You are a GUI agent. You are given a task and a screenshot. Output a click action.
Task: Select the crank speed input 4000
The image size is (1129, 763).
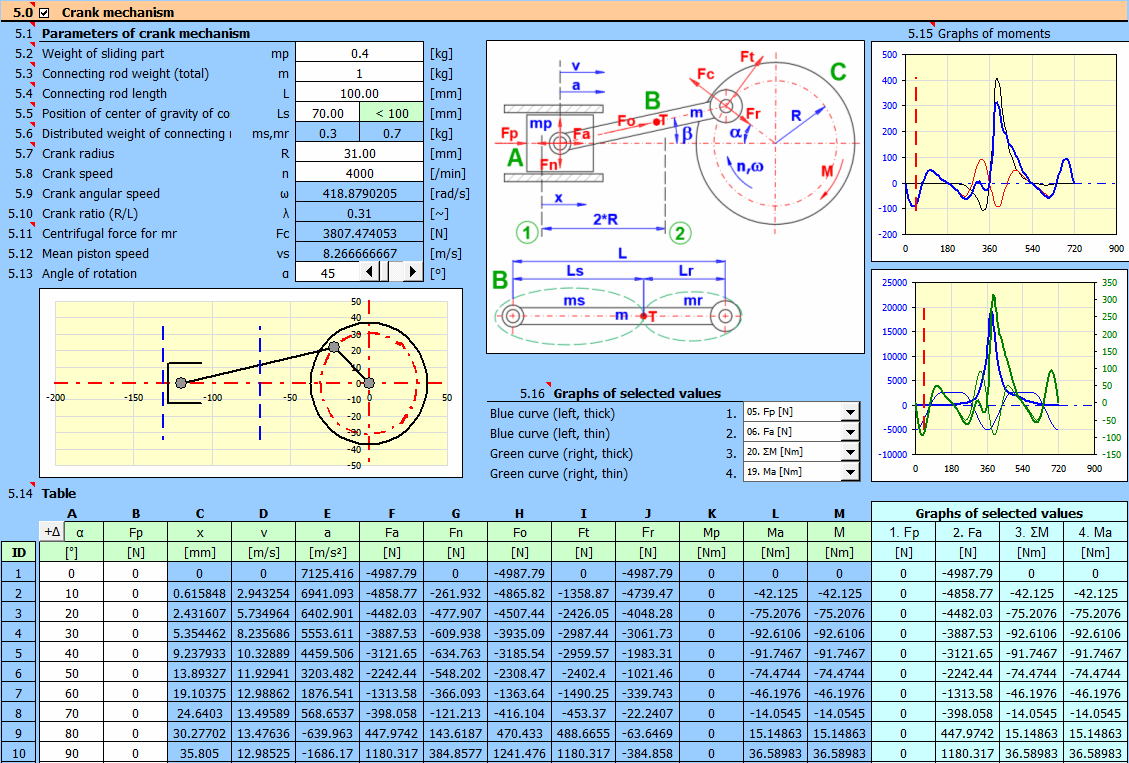(359, 173)
